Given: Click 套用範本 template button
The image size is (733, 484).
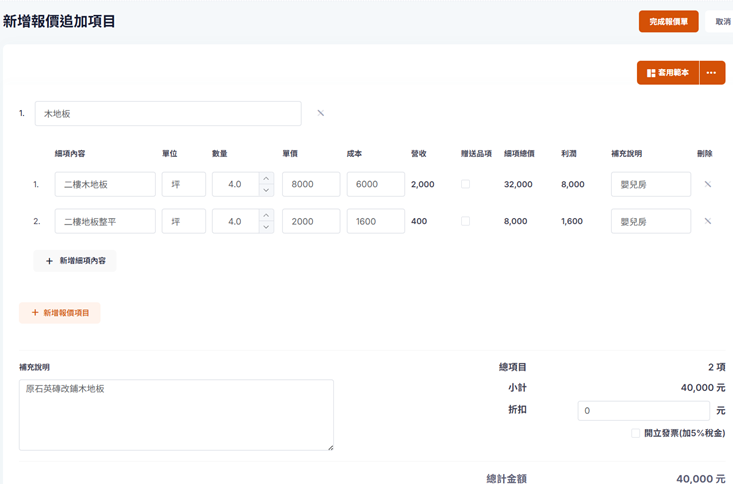Looking at the screenshot, I should click(668, 73).
